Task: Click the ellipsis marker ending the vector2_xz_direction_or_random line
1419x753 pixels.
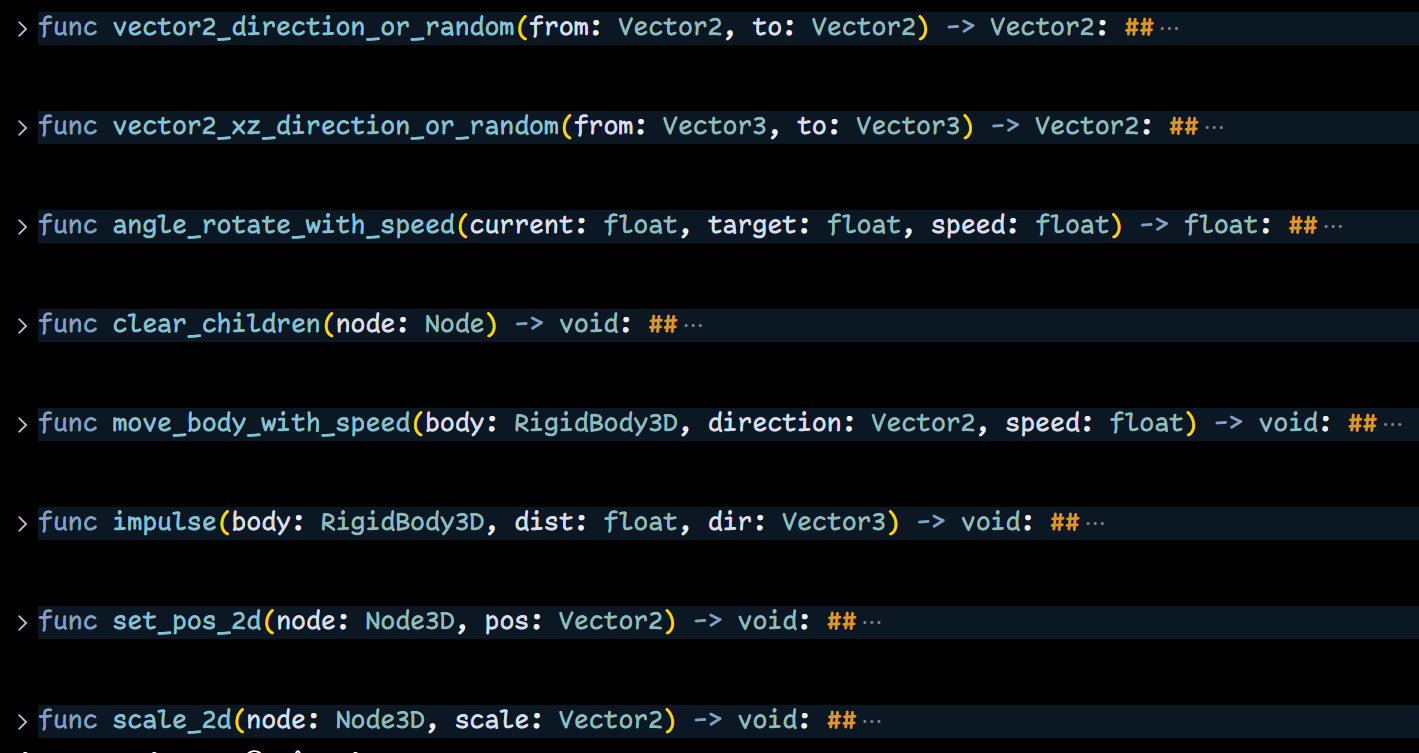Action: point(1214,127)
